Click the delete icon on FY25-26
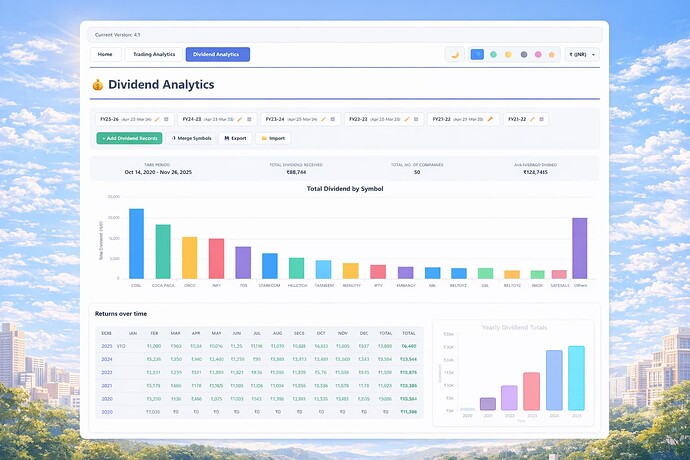Viewport: 690px width, 460px height. [x=166, y=119]
